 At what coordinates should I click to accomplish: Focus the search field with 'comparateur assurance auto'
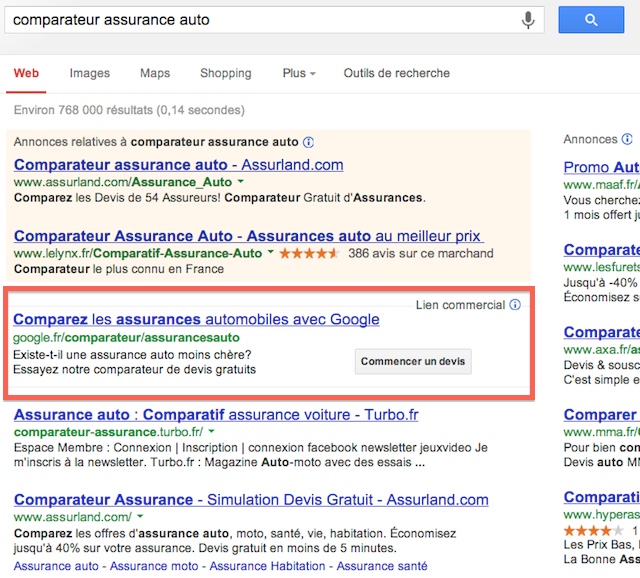click(x=274, y=20)
